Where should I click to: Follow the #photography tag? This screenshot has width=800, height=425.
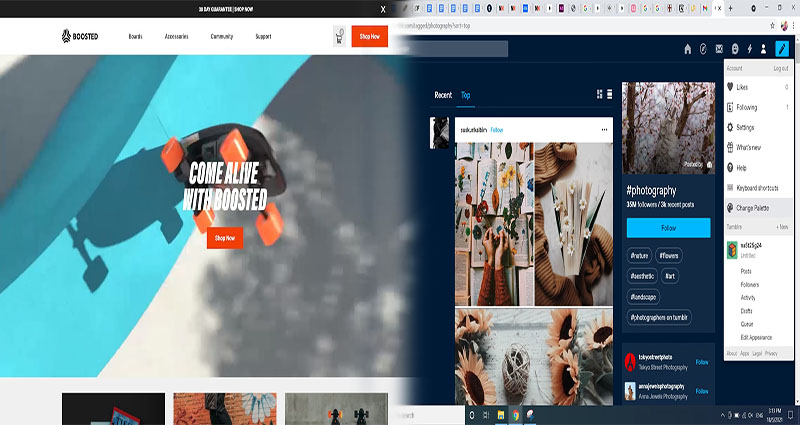pos(668,228)
